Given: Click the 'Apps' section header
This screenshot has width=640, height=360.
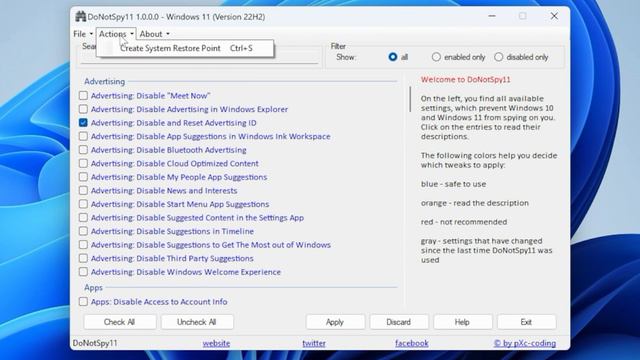Looking at the screenshot, I should (x=93, y=287).
